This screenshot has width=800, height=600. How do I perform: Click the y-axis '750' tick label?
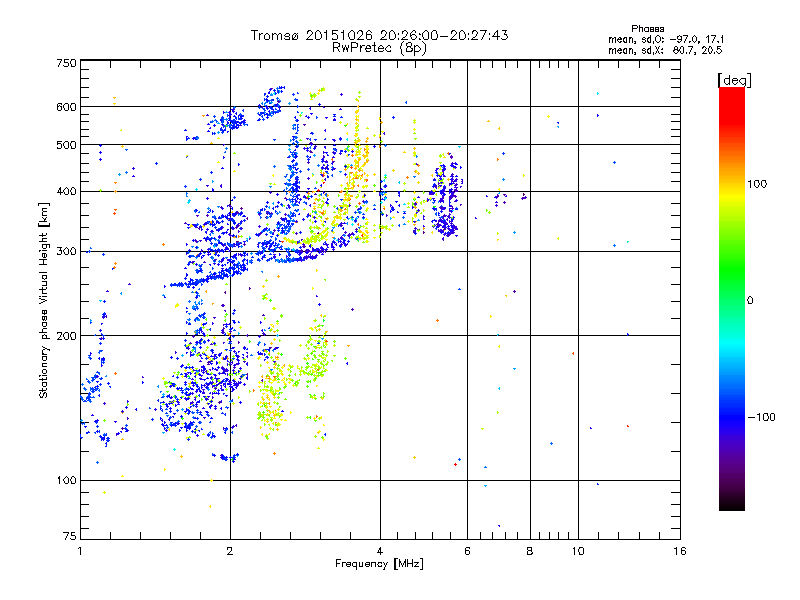(66, 63)
